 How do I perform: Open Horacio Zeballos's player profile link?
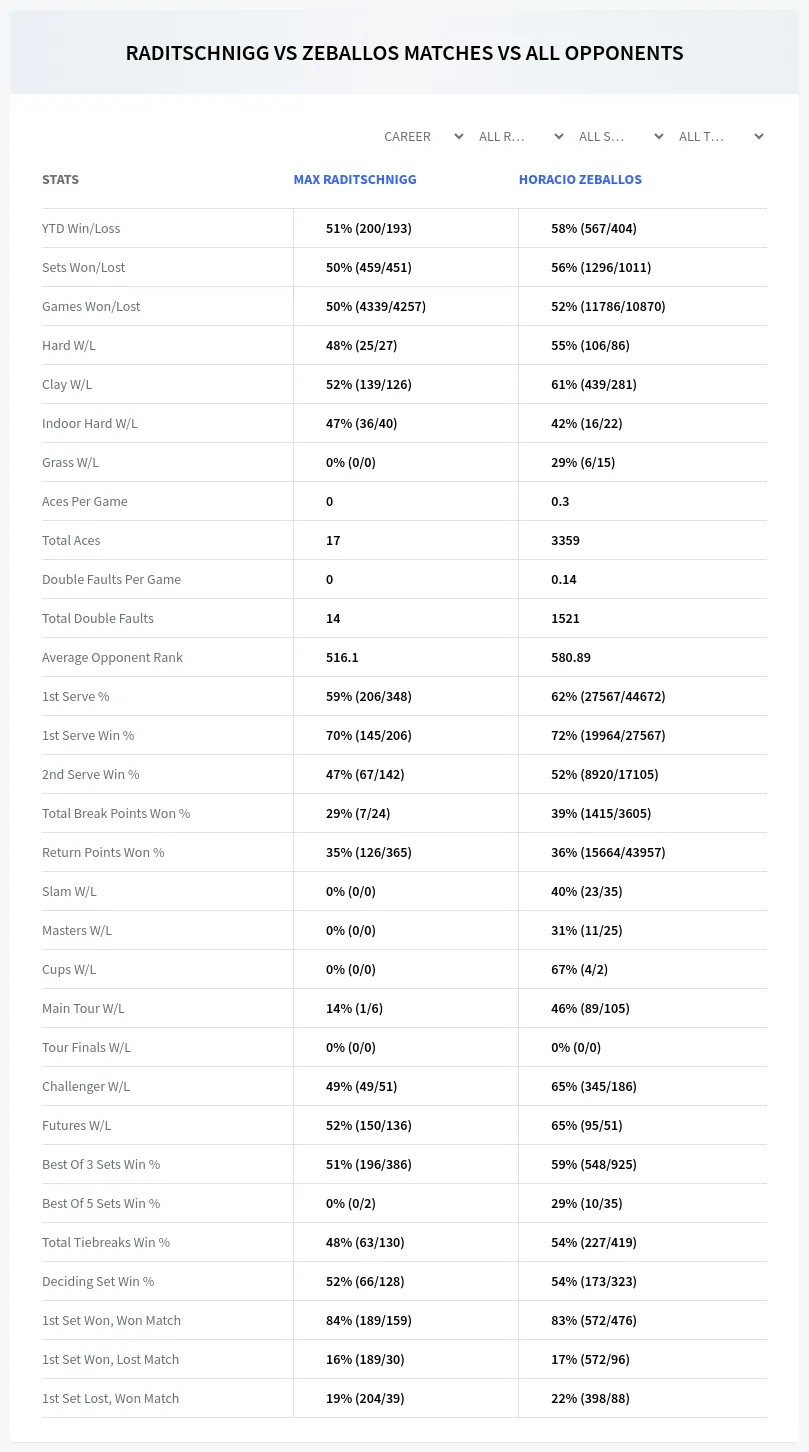coord(580,180)
